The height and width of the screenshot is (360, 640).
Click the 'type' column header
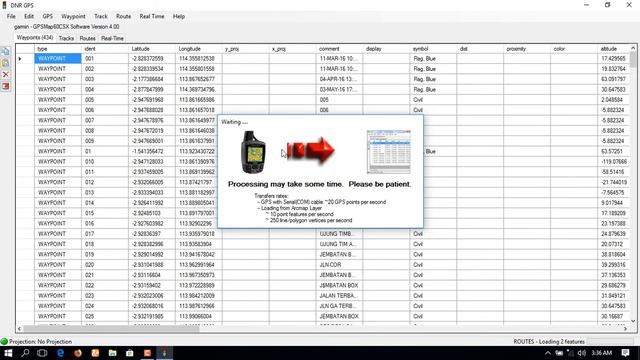(x=58, y=49)
